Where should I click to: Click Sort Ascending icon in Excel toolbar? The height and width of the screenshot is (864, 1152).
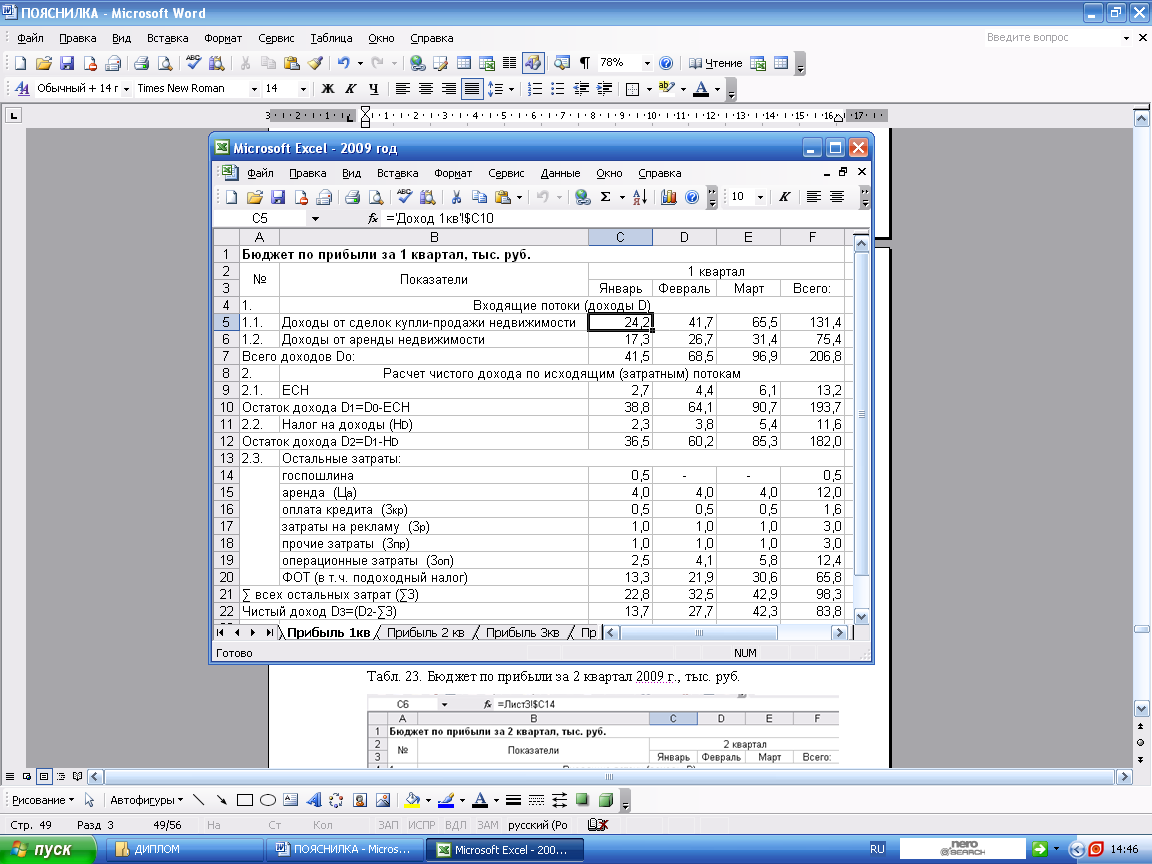tap(641, 197)
